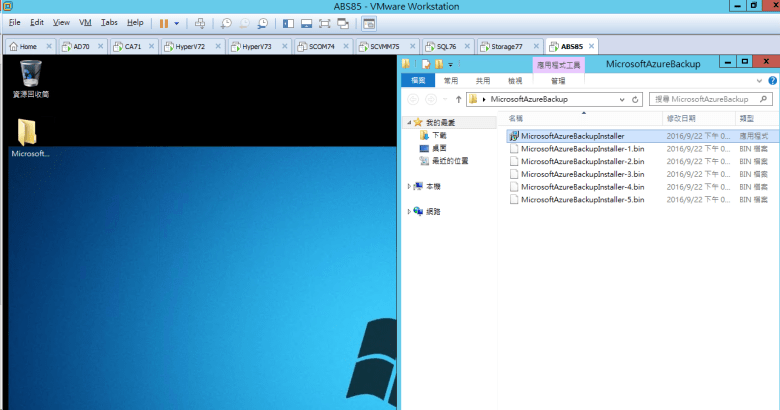
Task: Click the VMware pause button
Action: 163,22
